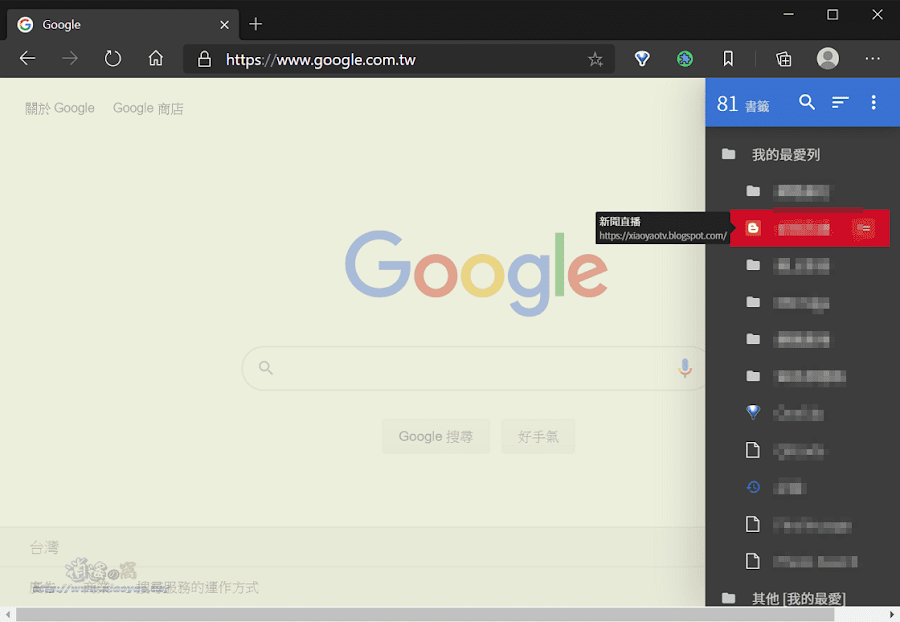Open the sort options in bookmark panel

tap(840, 102)
